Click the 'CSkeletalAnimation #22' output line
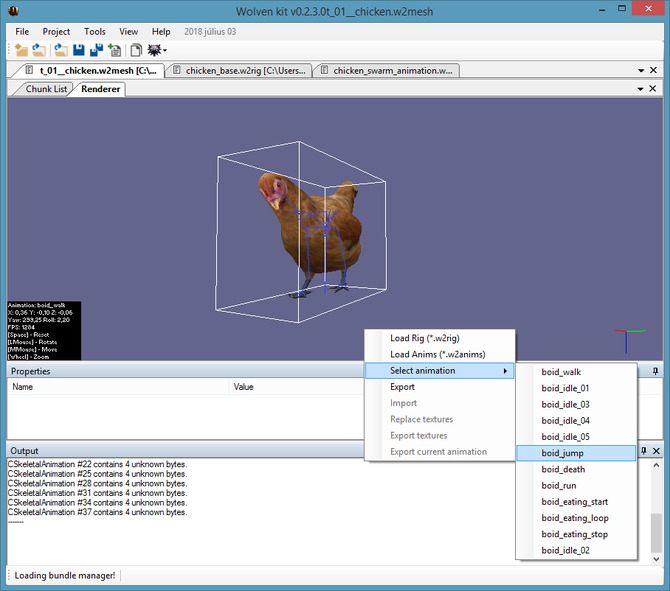The width and height of the screenshot is (670, 591). (97, 464)
